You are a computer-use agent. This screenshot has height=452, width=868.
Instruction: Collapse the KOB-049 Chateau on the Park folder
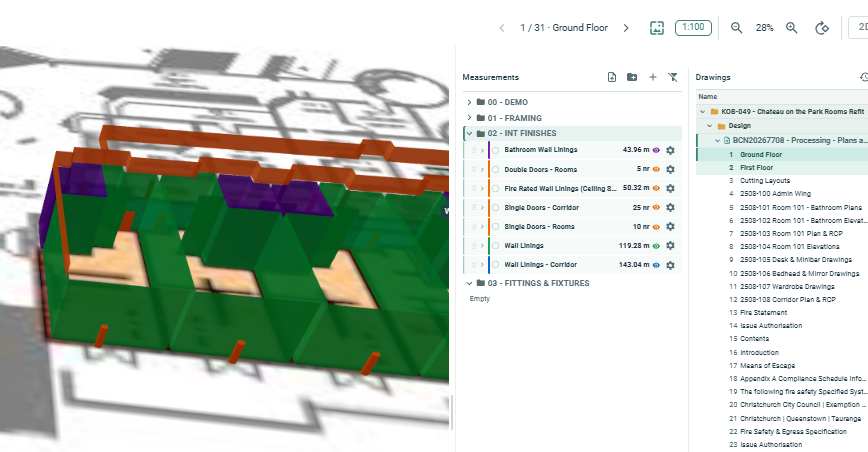click(x=702, y=111)
